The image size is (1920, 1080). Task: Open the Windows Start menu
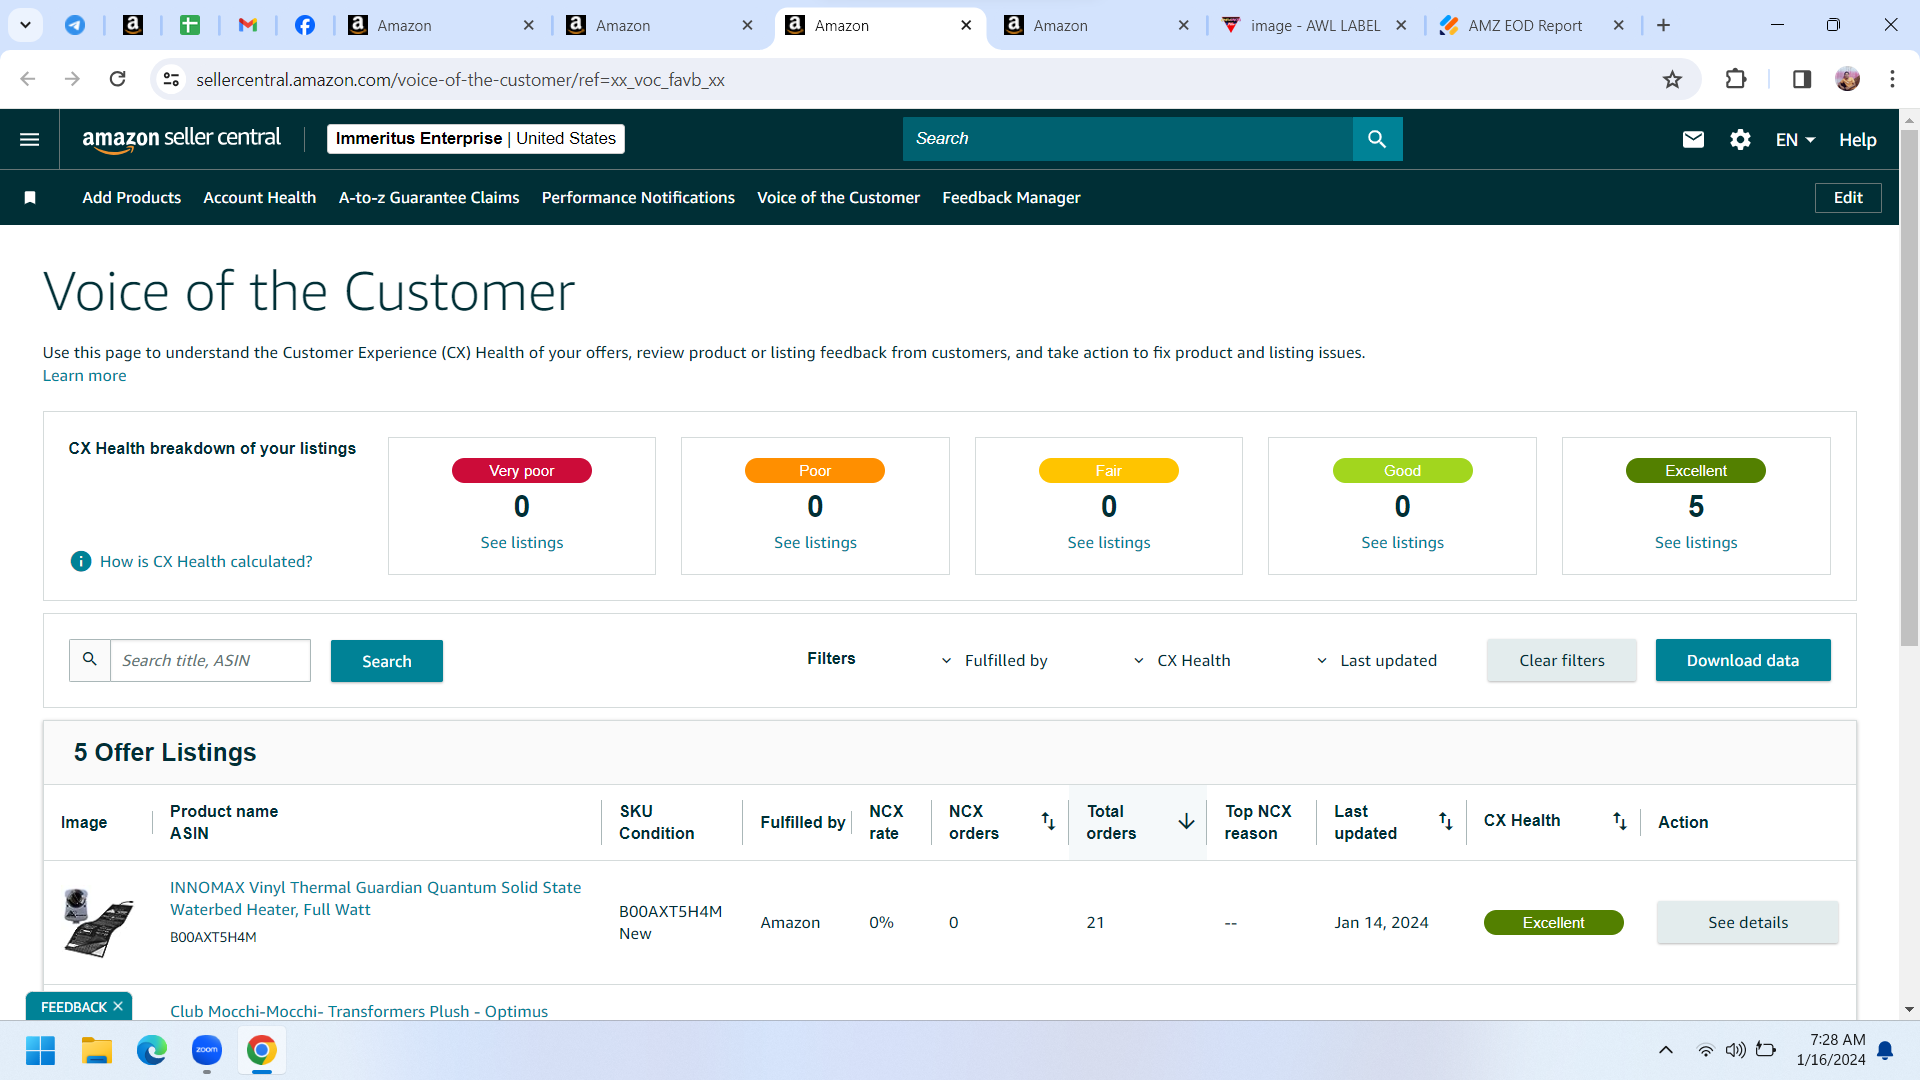pos(41,1051)
